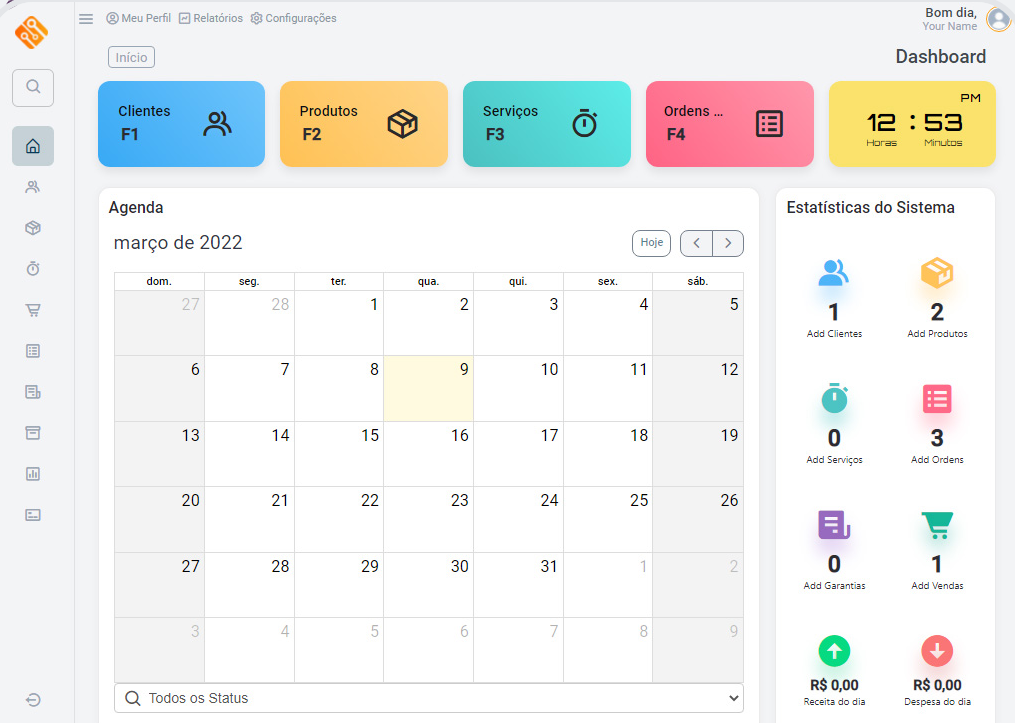Viewport: 1015px width, 723px height.
Task: Open the blue Clientes F1 card
Action: click(x=181, y=124)
